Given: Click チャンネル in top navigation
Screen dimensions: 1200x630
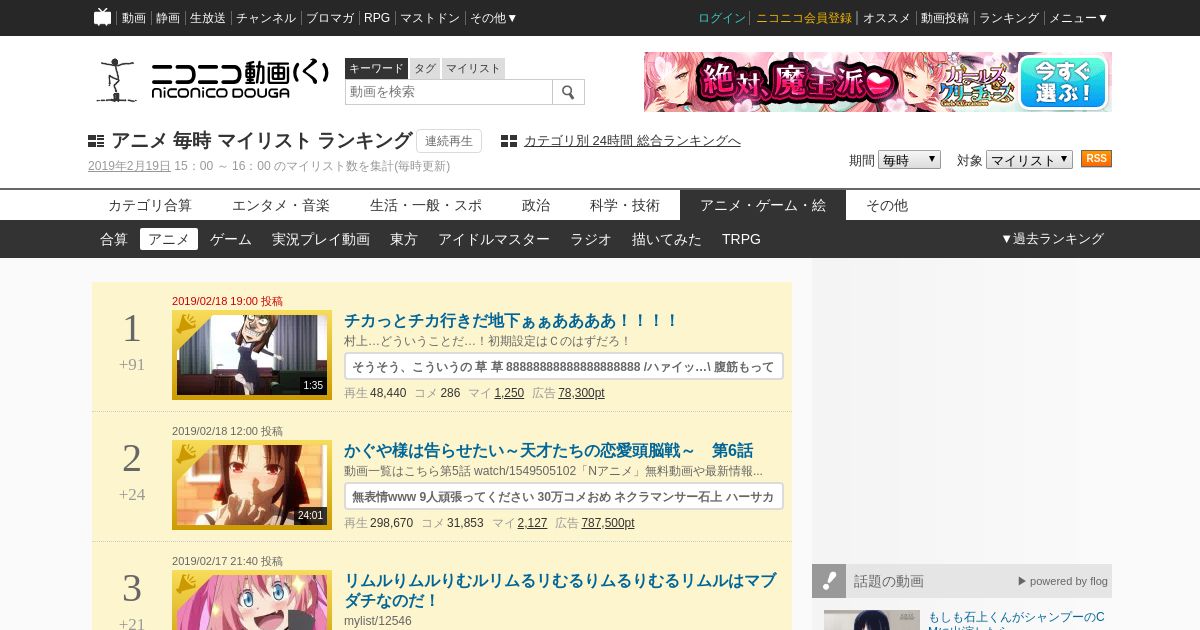Looking at the screenshot, I should click(x=266, y=18).
